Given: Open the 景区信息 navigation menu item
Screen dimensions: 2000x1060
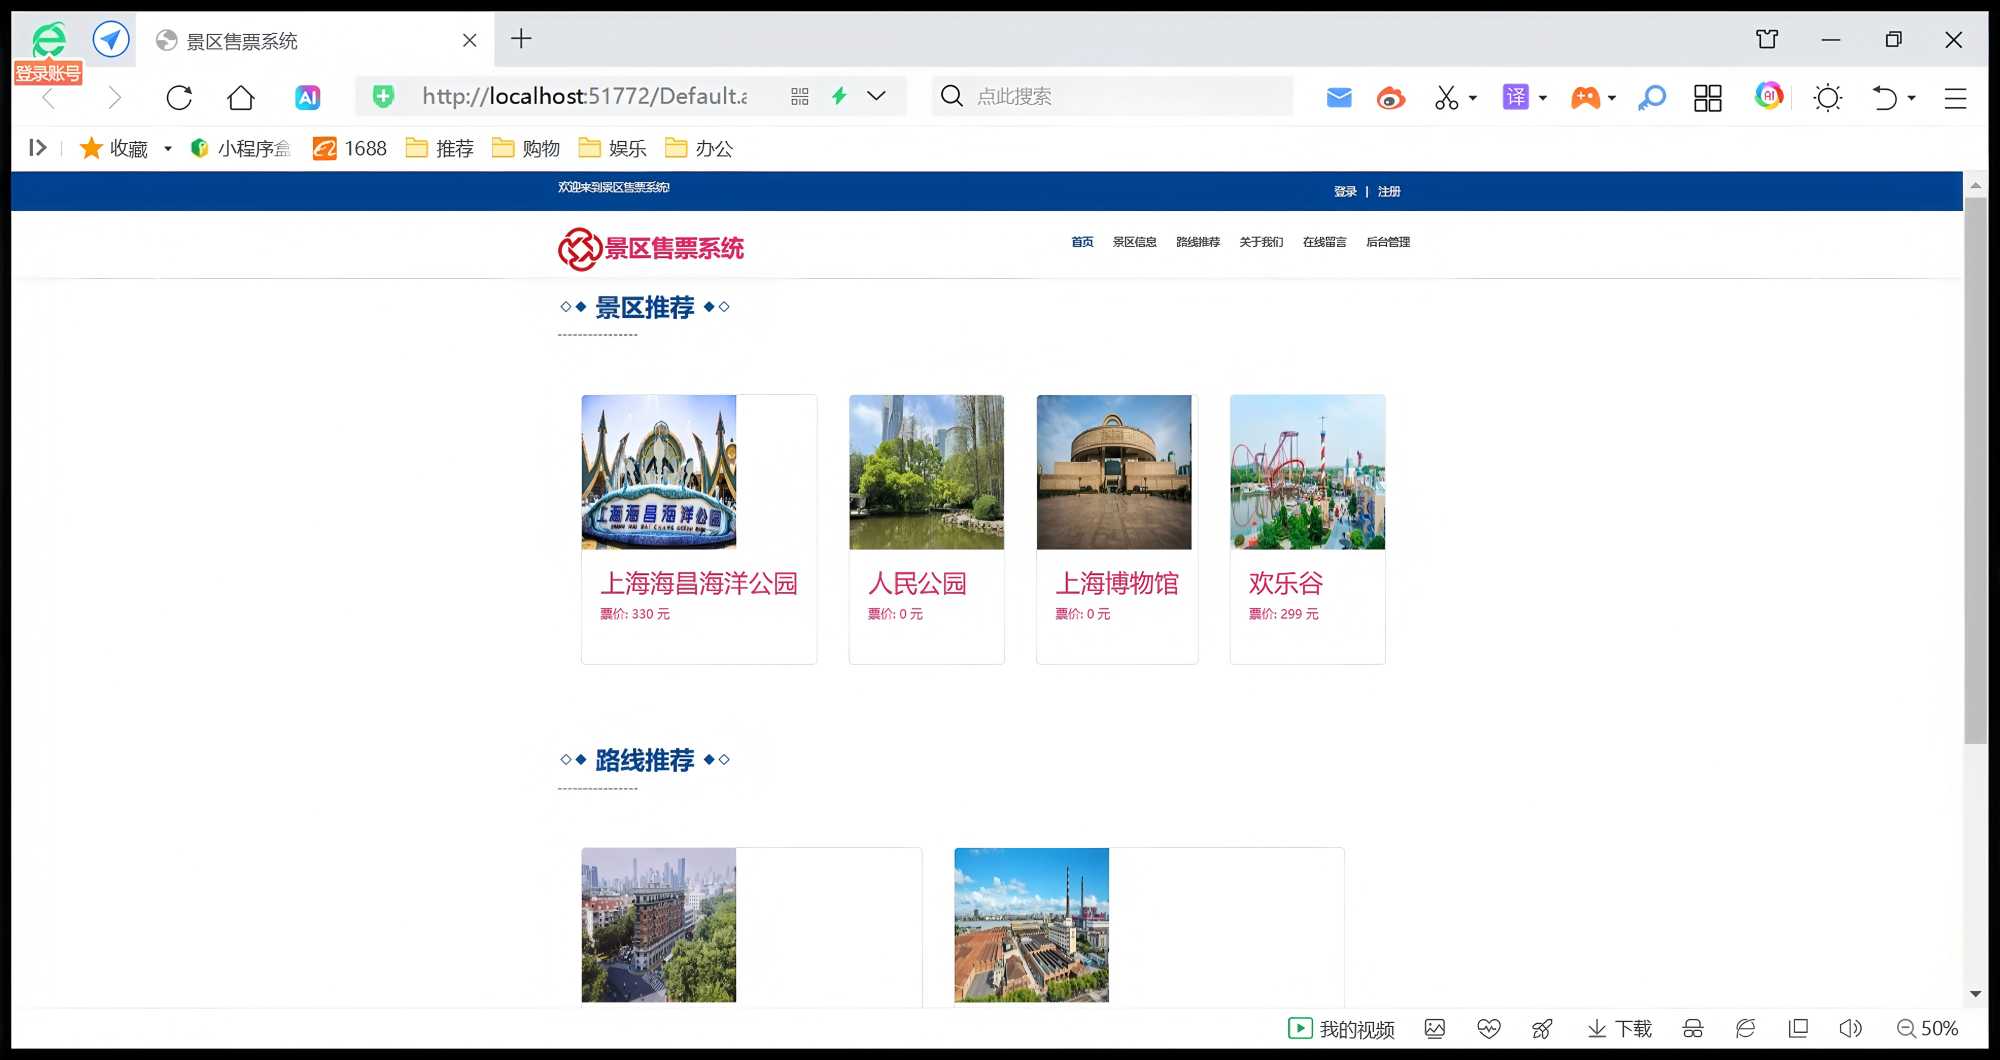Looking at the screenshot, I should tap(1134, 242).
